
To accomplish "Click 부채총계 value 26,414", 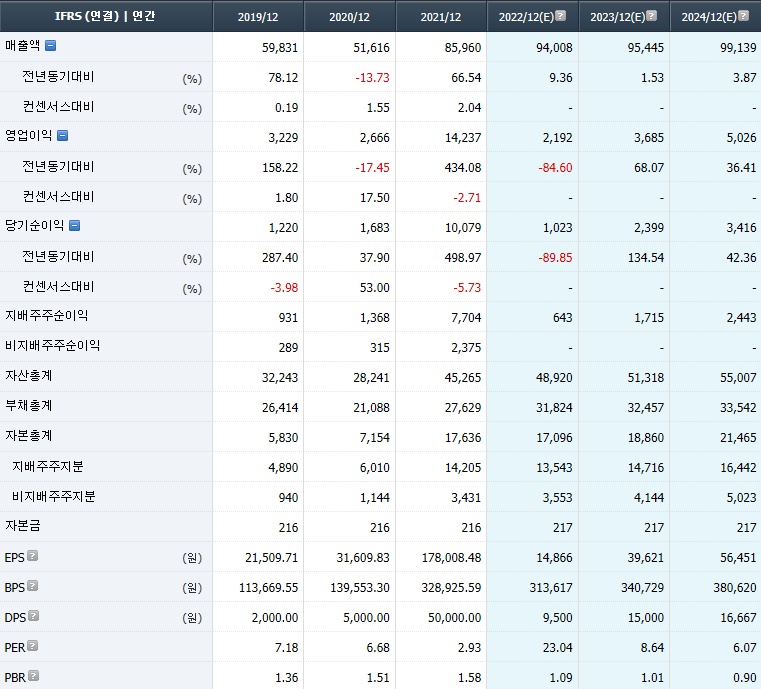I will [x=280, y=408].
